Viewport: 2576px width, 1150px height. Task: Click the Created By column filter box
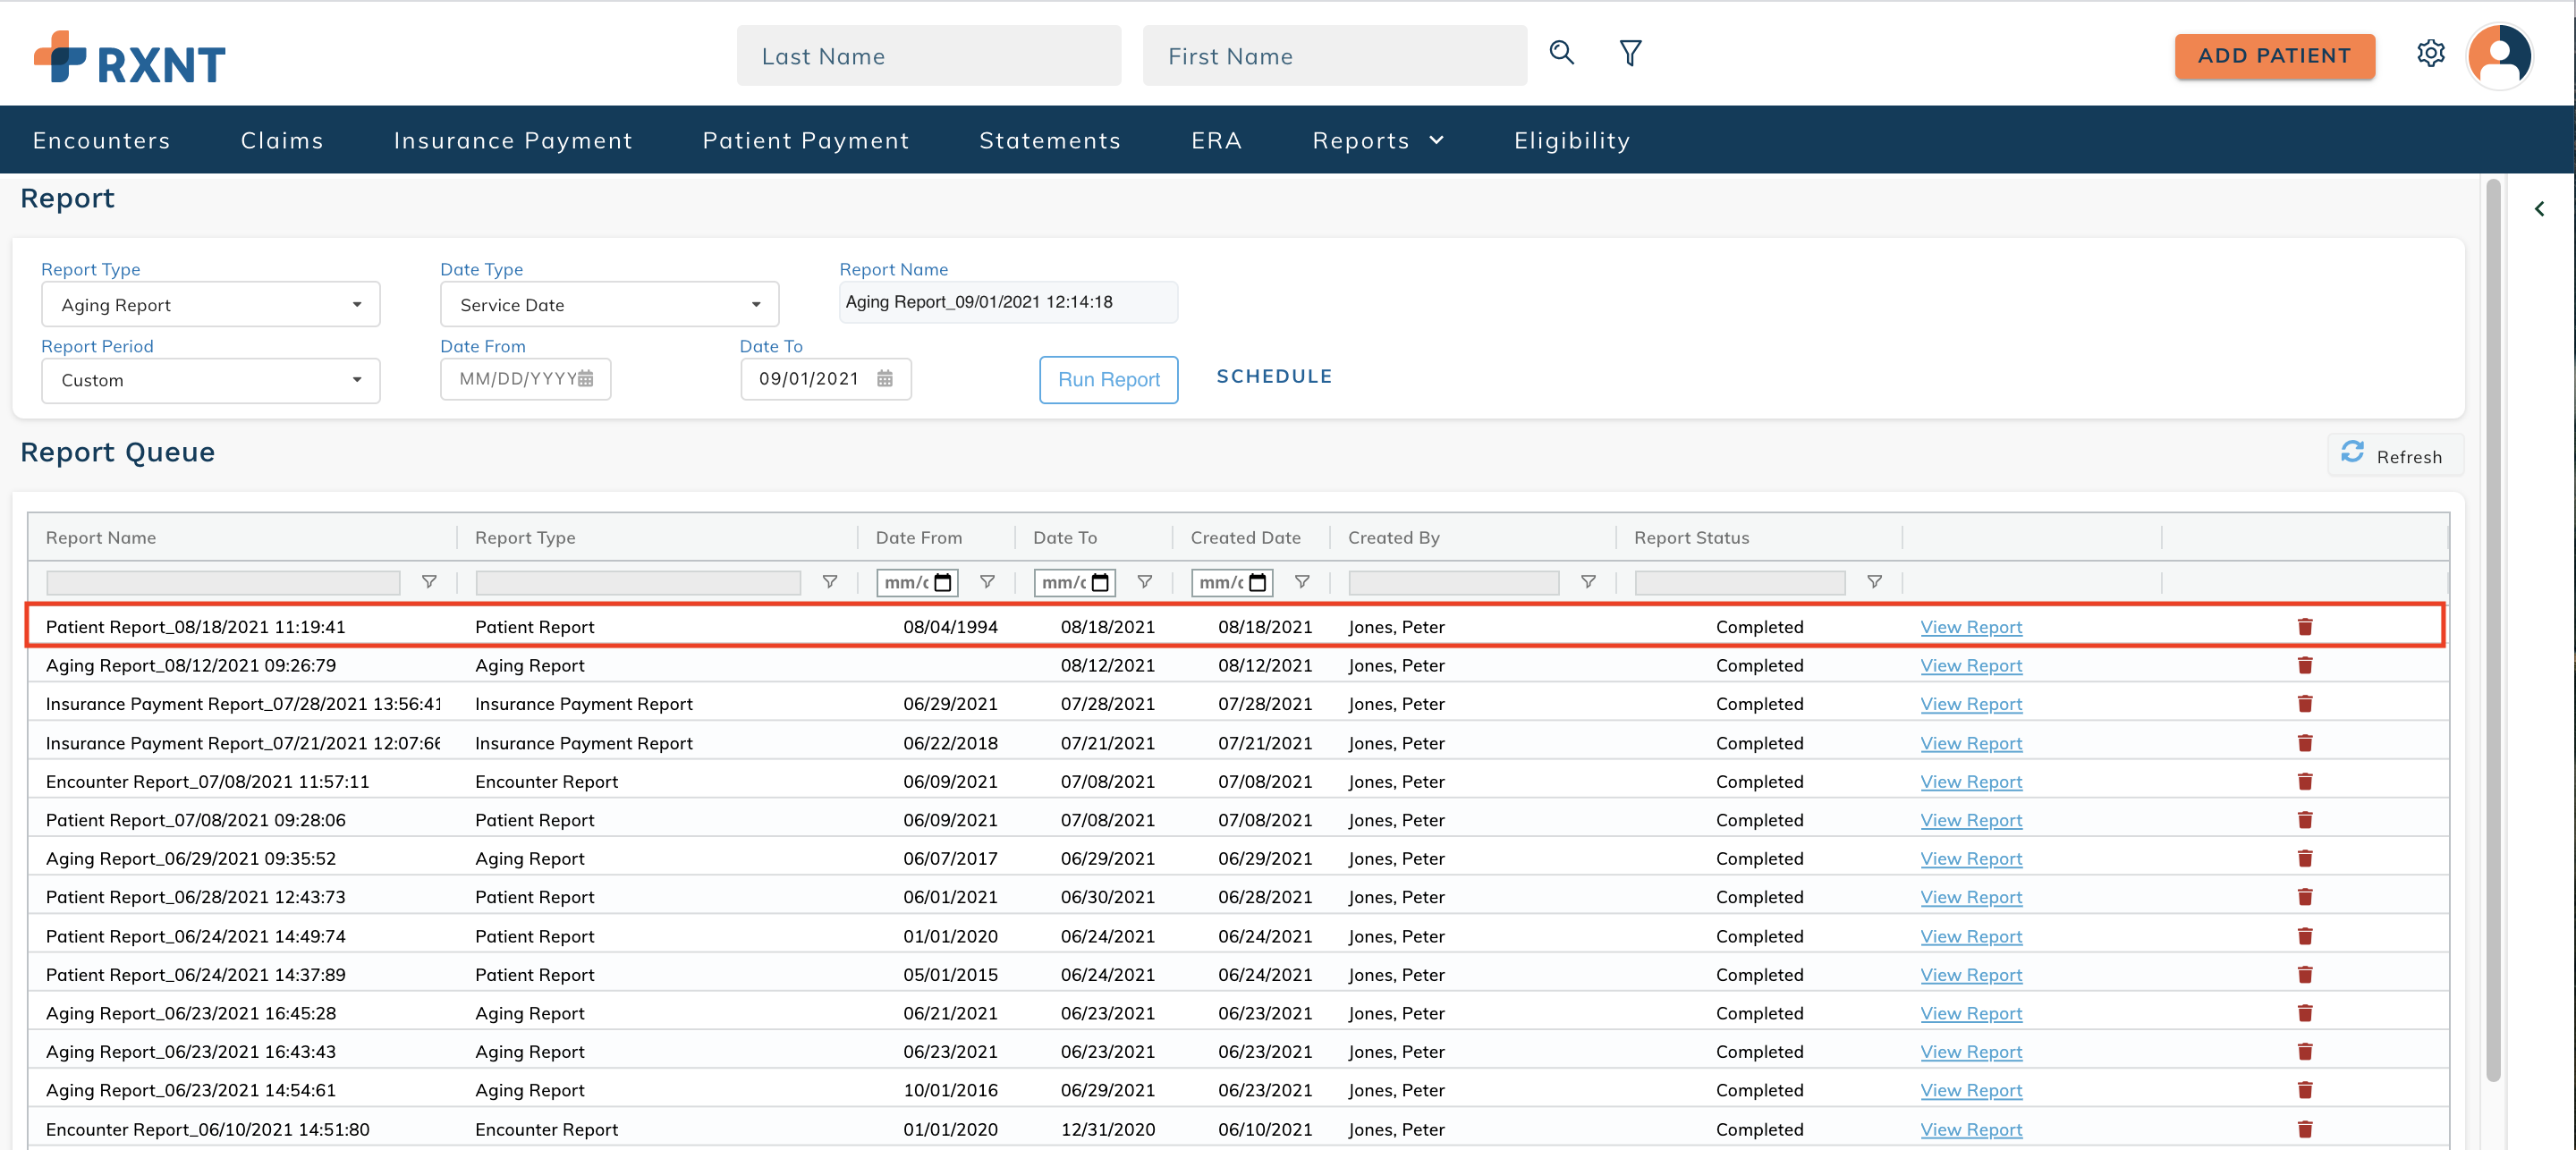pyautogui.click(x=1453, y=582)
